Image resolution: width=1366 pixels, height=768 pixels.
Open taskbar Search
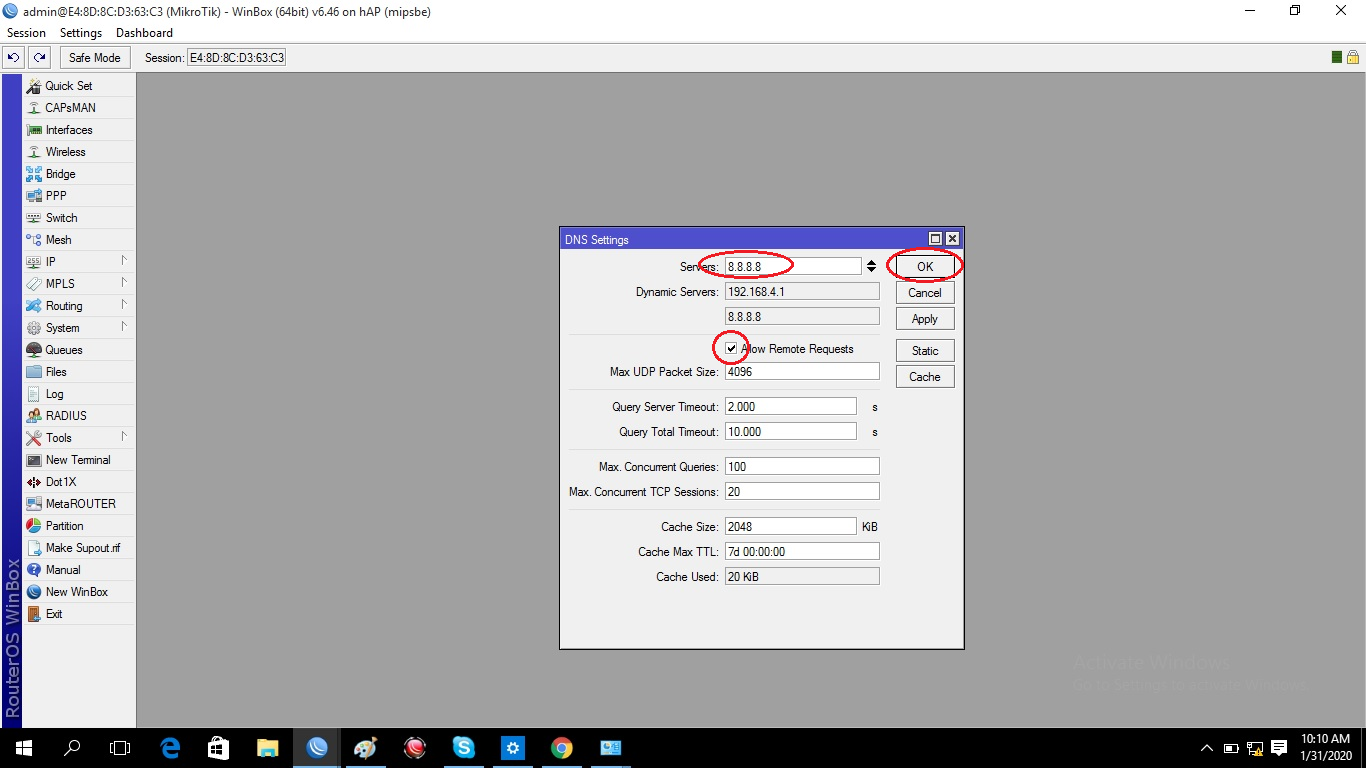click(72, 748)
